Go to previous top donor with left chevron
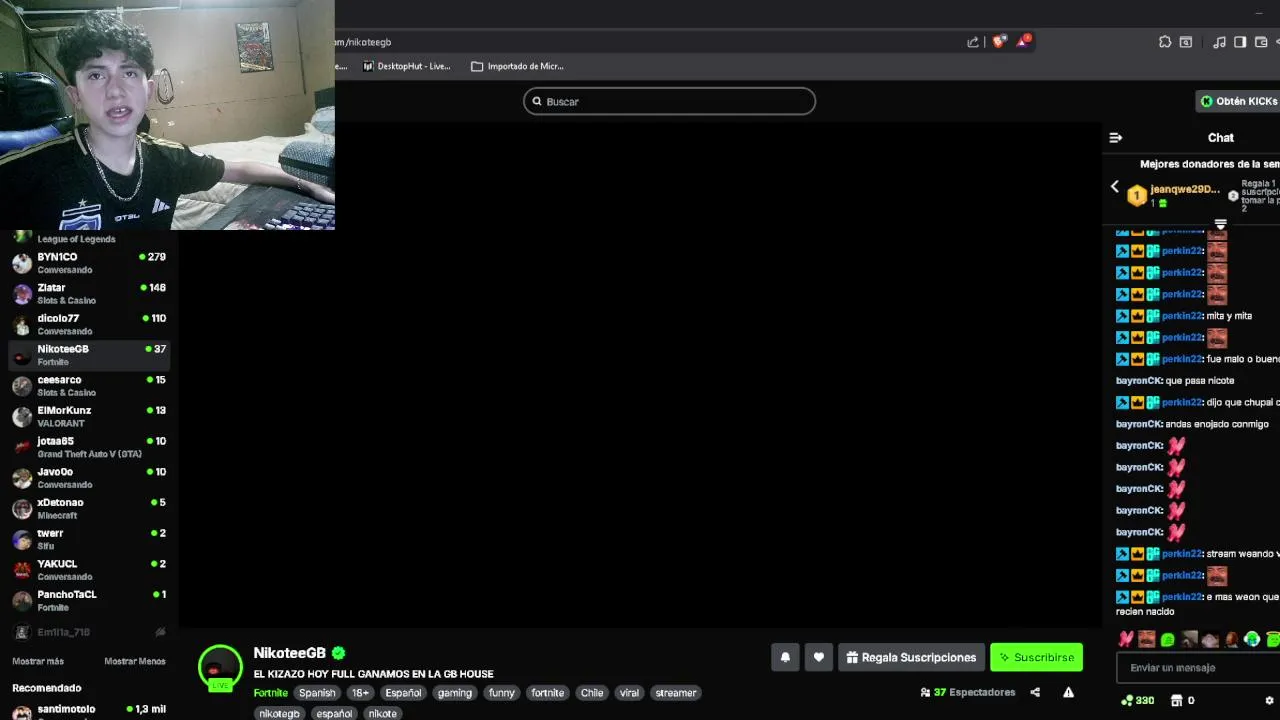Viewport: 1280px width, 720px height. (1115, 187)
